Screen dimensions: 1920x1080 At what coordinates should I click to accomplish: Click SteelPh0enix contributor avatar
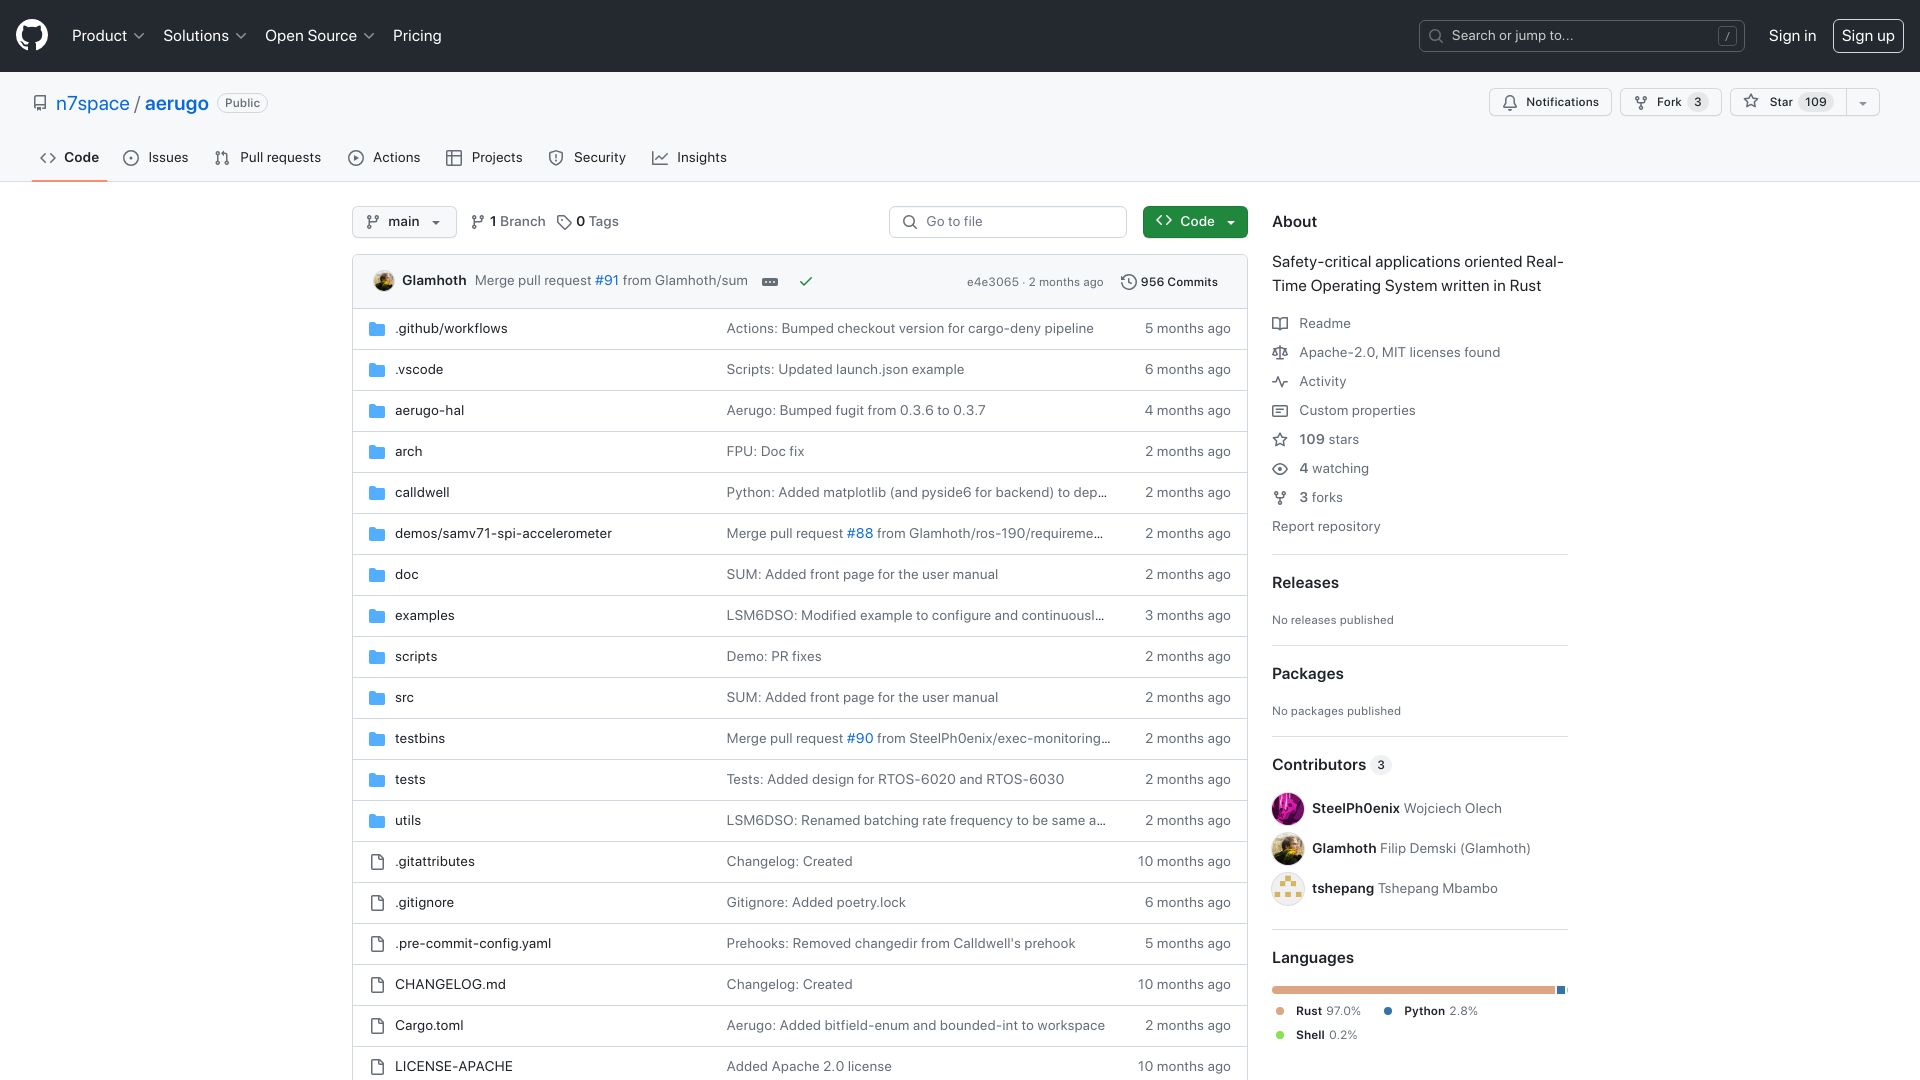point(1288,808)
